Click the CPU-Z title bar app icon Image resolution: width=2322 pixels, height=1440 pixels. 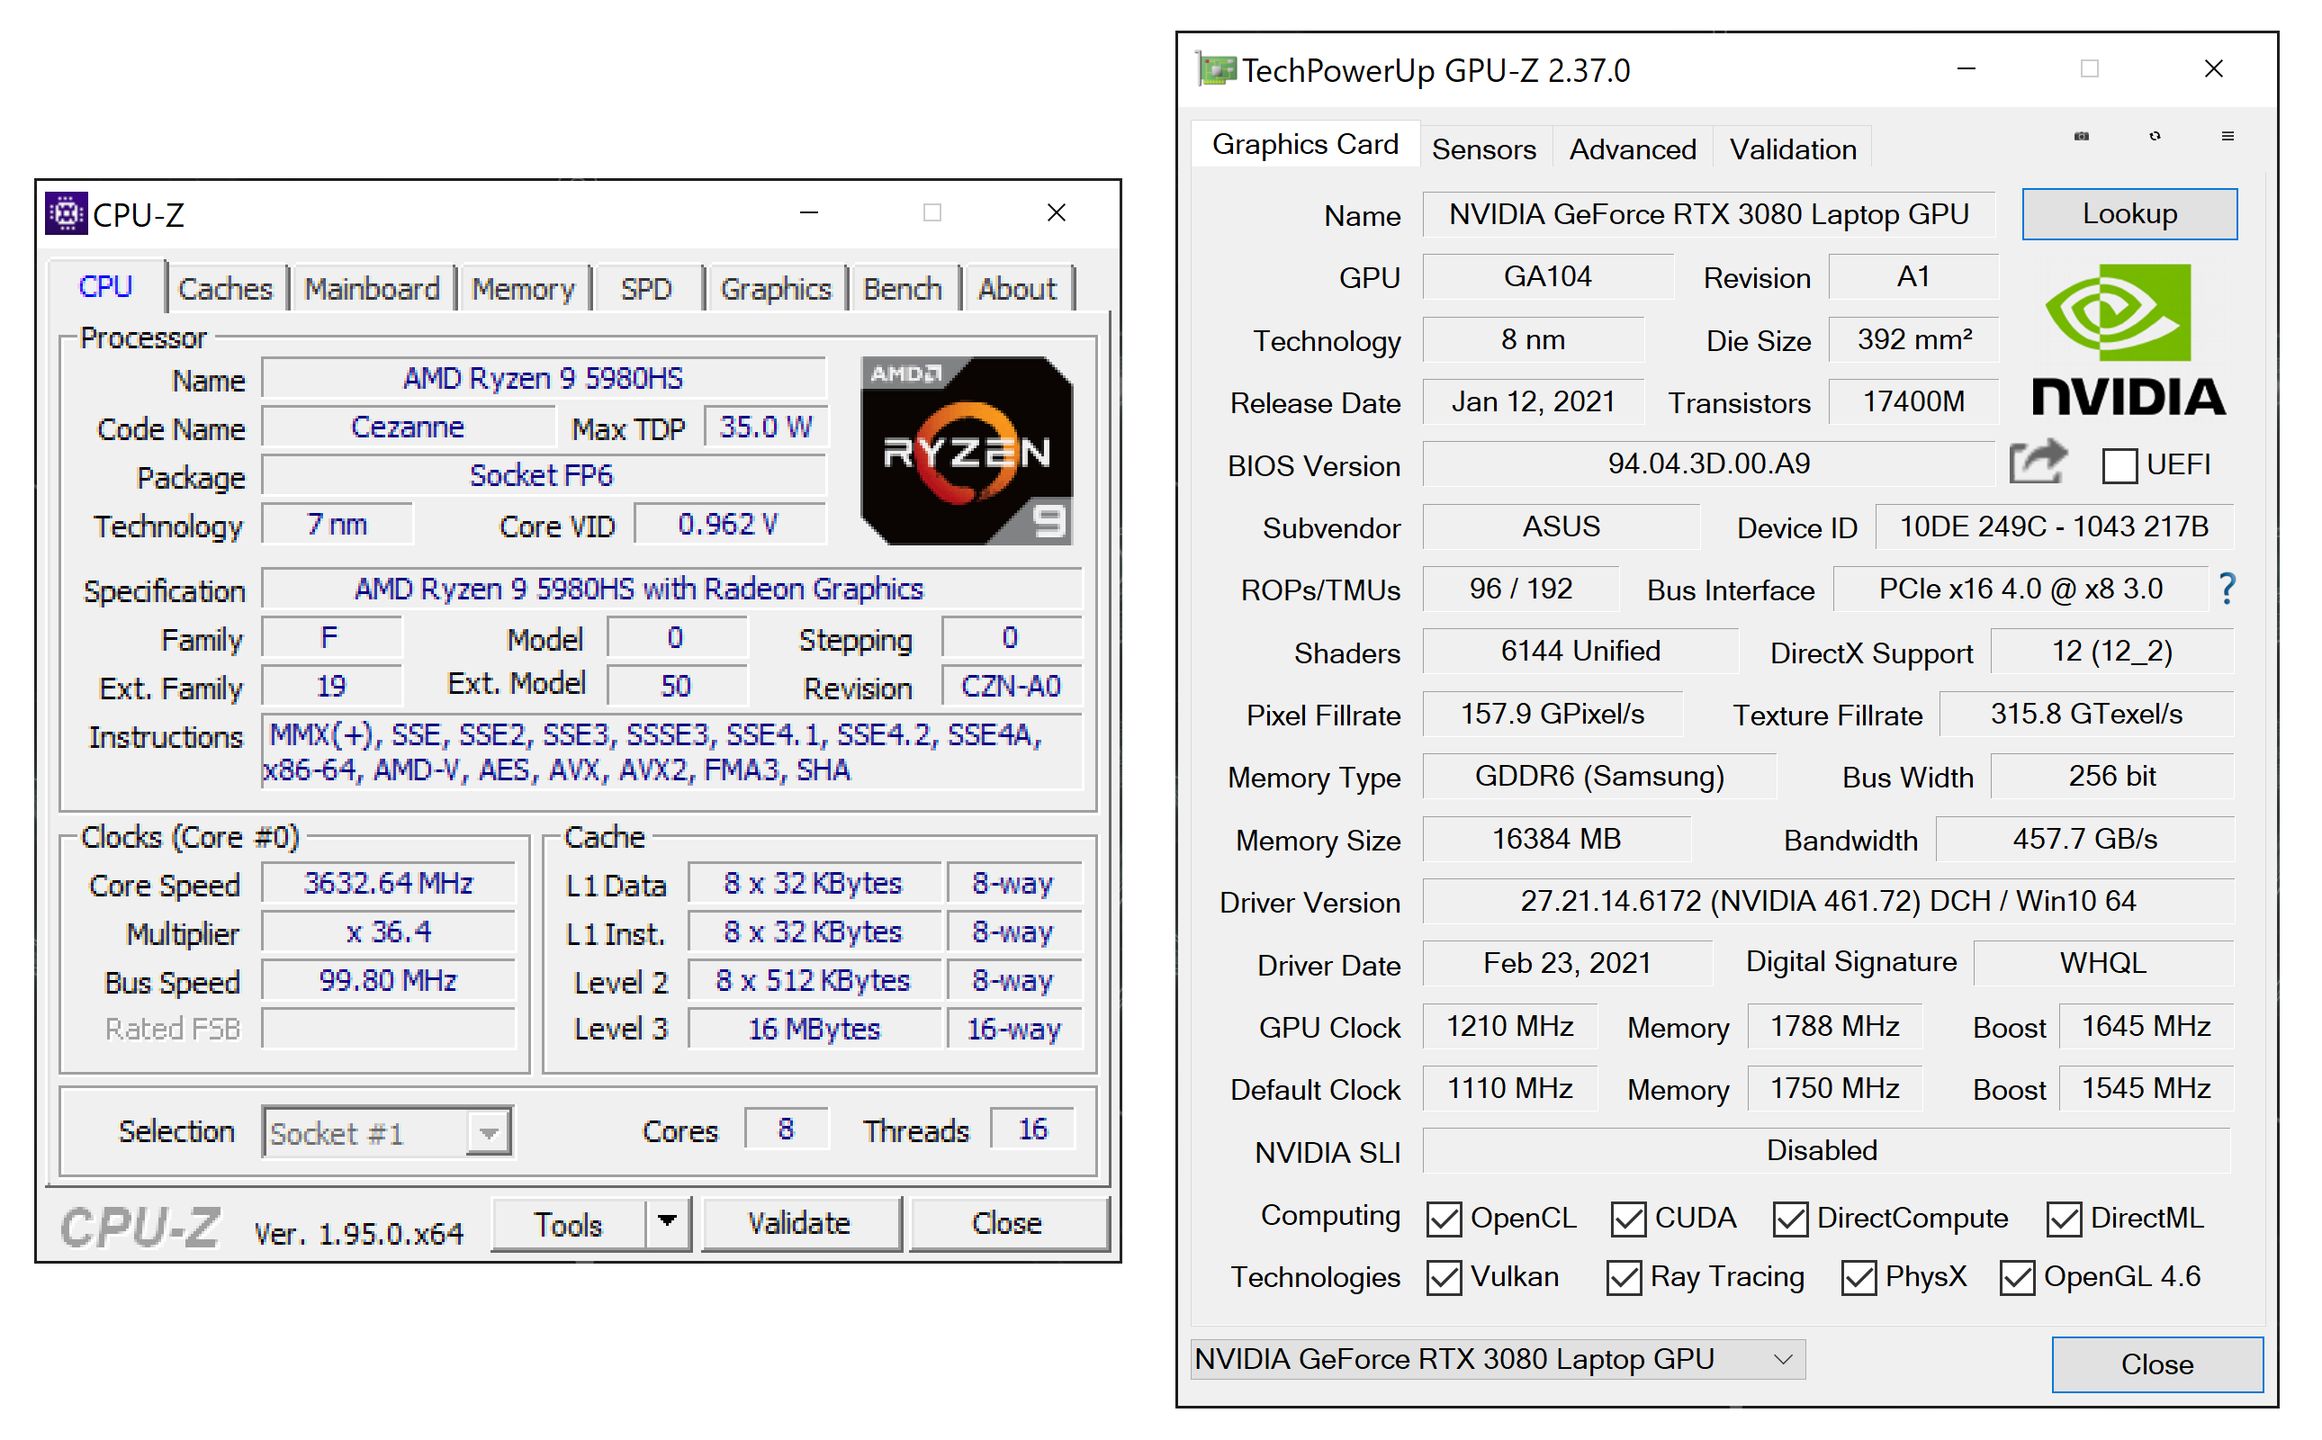point(67,213)
